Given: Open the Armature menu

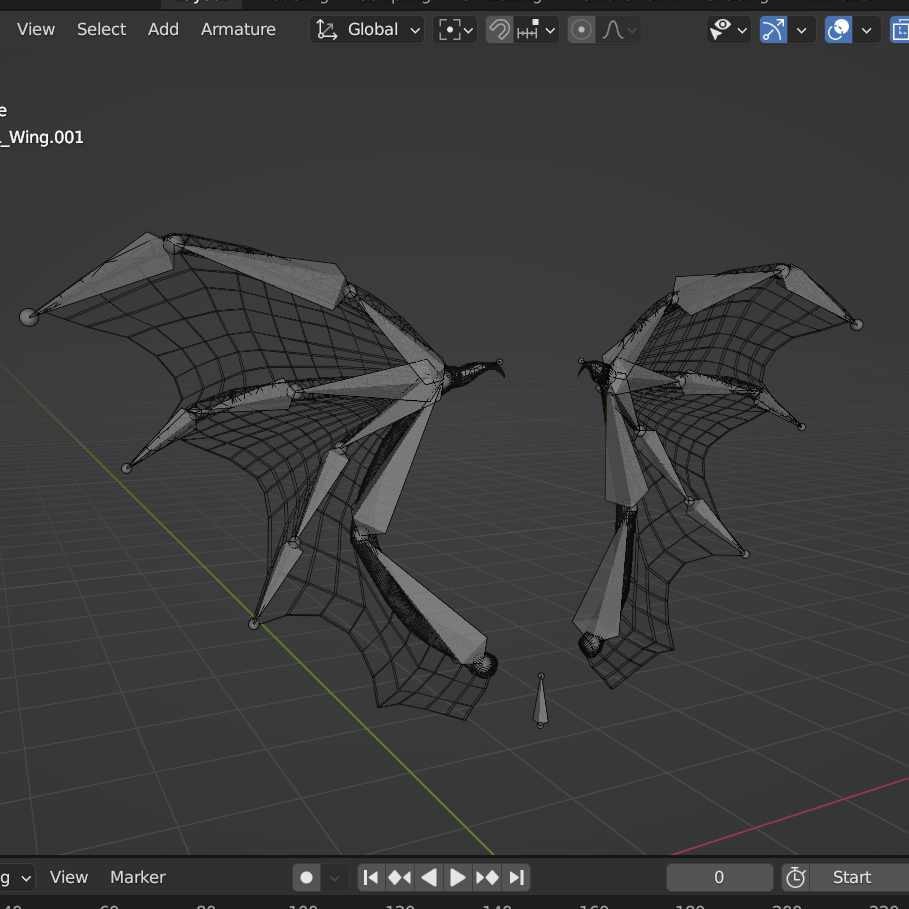Looking at the screenshot, I should coord(238,29).
